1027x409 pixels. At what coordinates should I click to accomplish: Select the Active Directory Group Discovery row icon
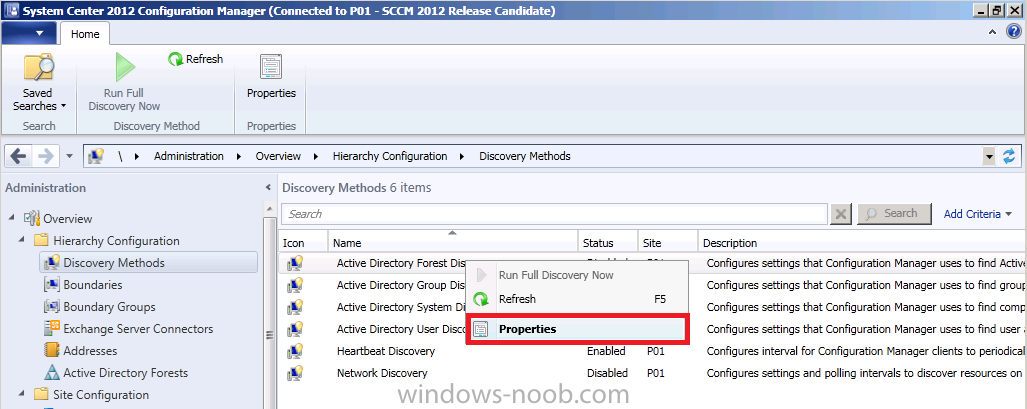[x=294, y=285]
